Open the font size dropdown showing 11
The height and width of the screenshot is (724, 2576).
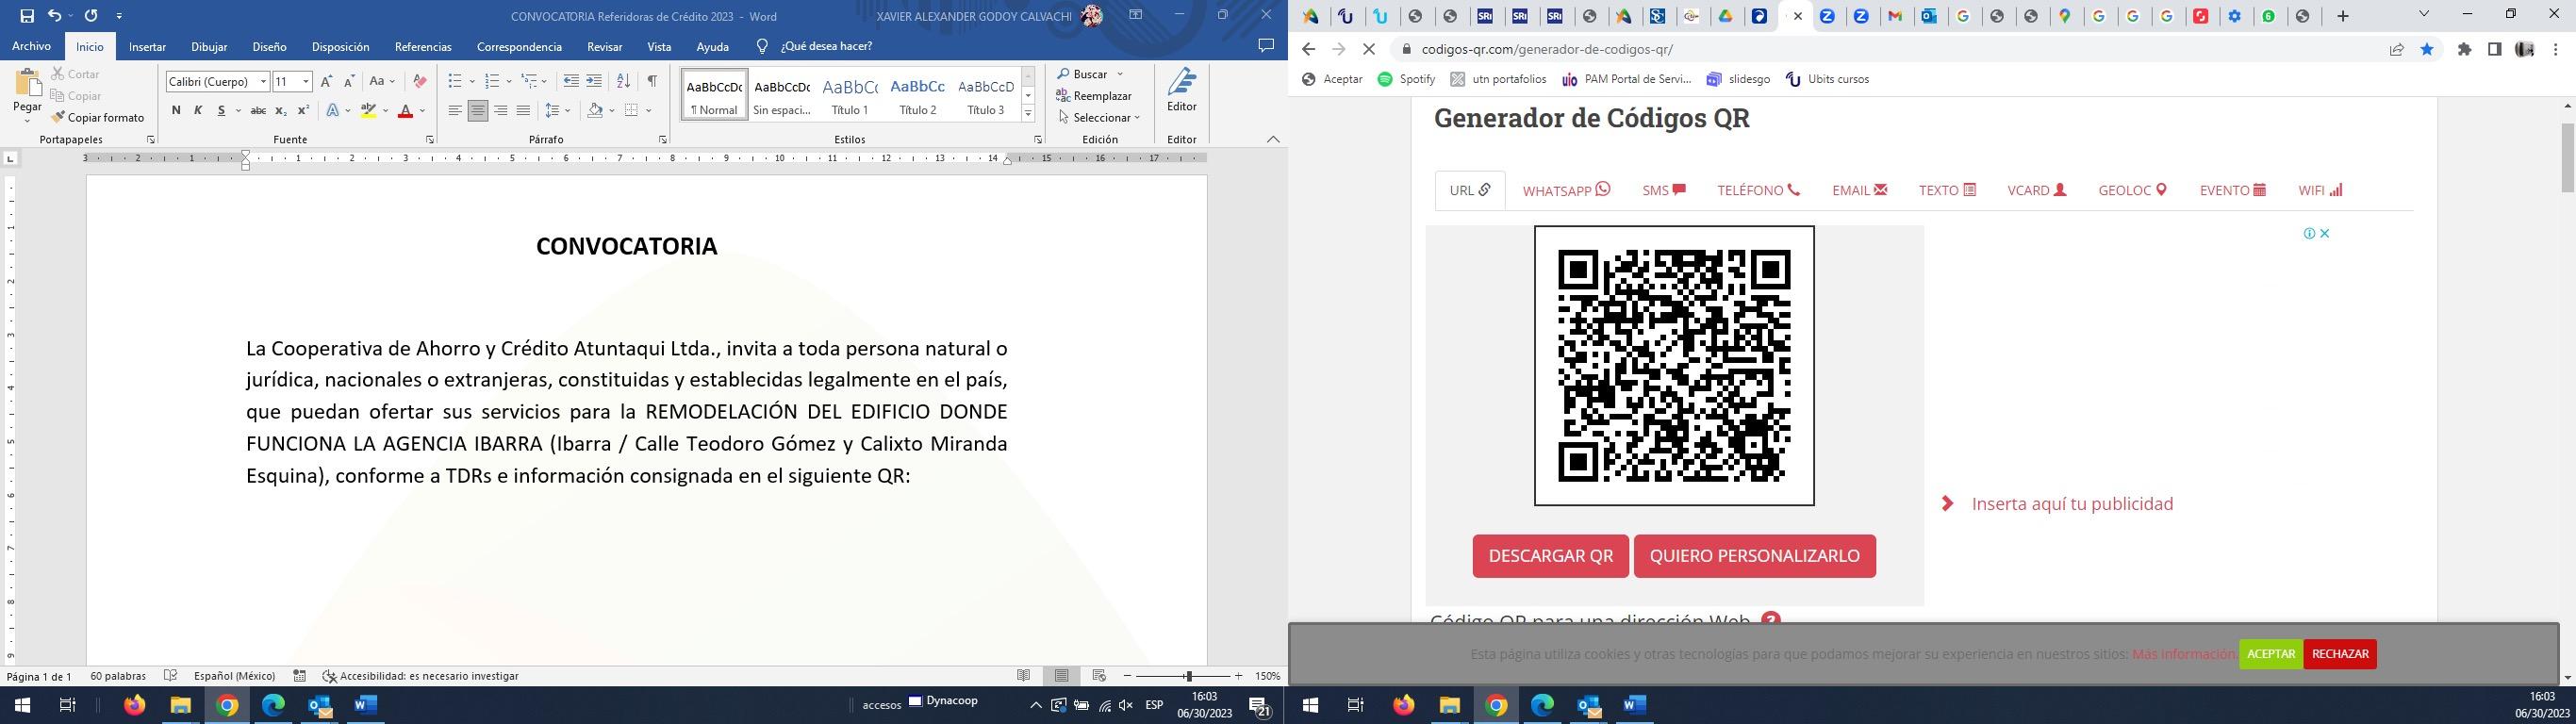[x=306, y=82]
